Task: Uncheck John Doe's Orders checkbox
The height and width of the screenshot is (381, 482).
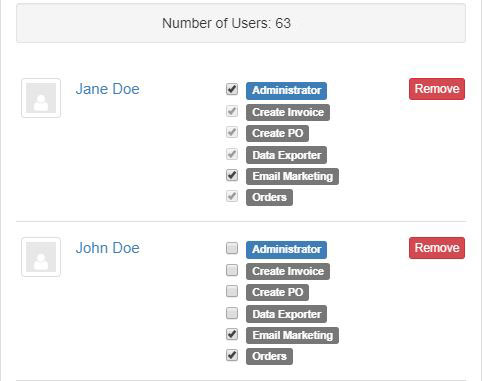Action: 232,355
